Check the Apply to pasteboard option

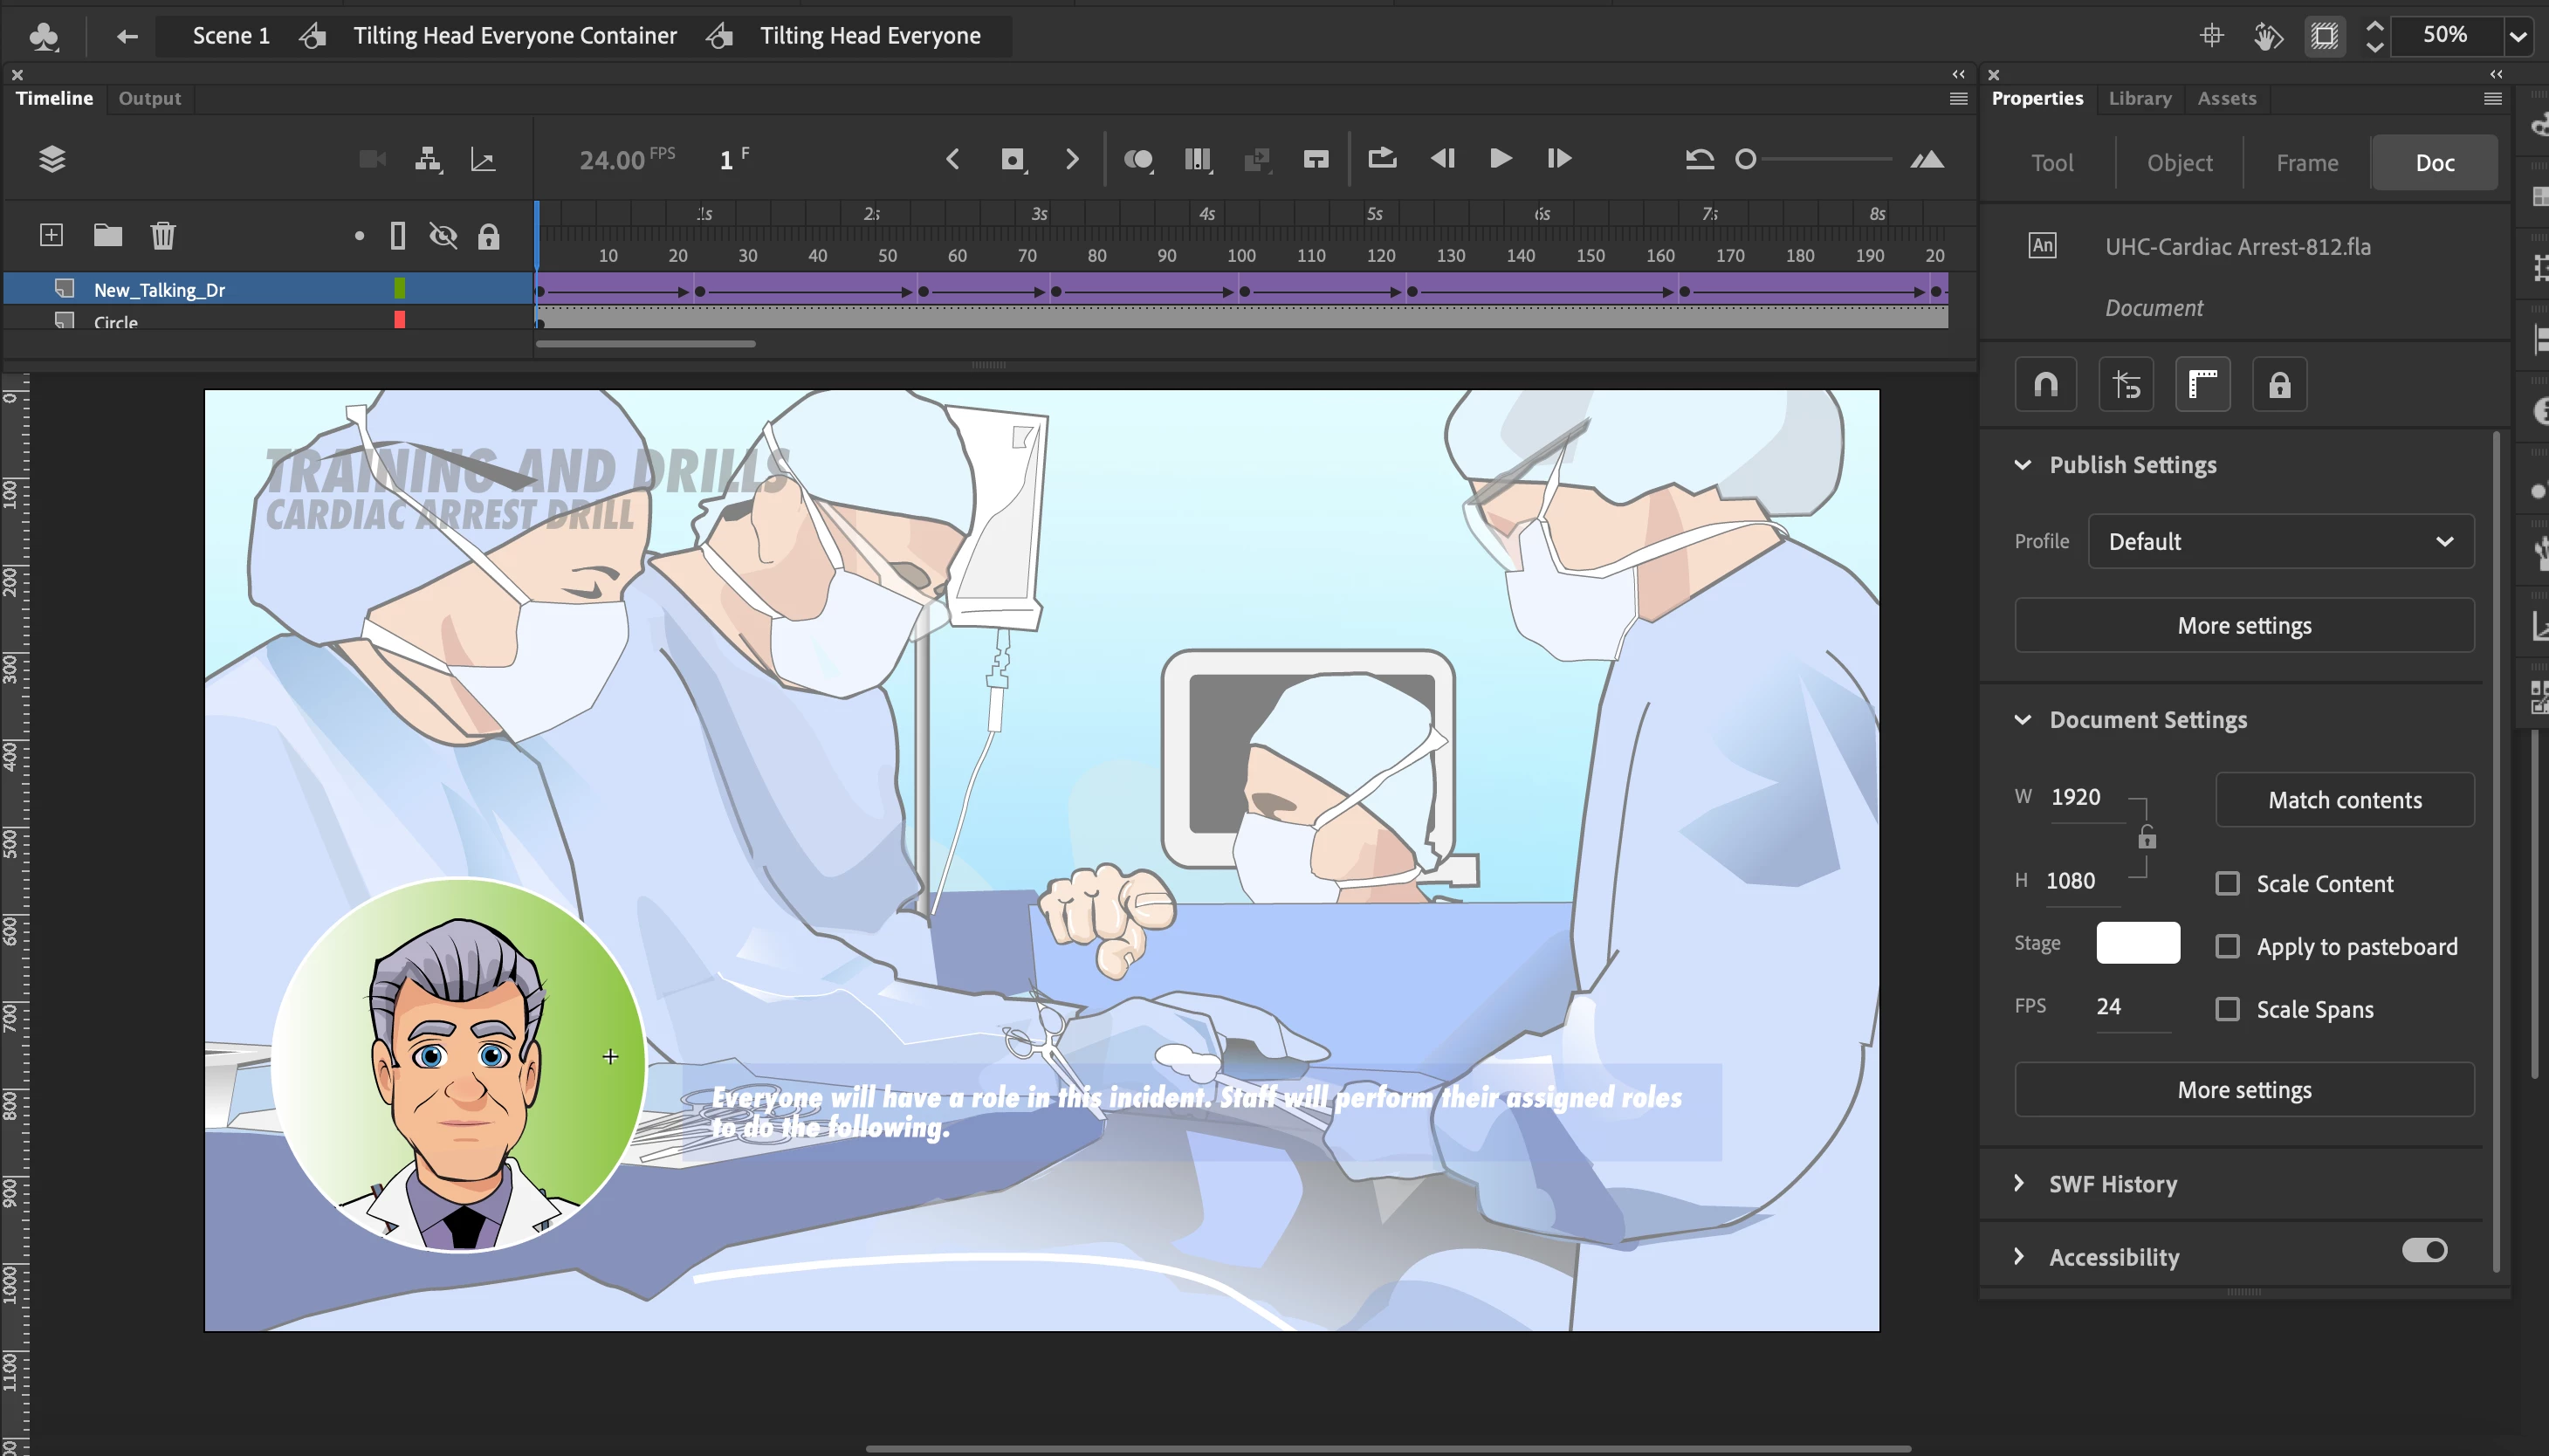click(2227, 946)
